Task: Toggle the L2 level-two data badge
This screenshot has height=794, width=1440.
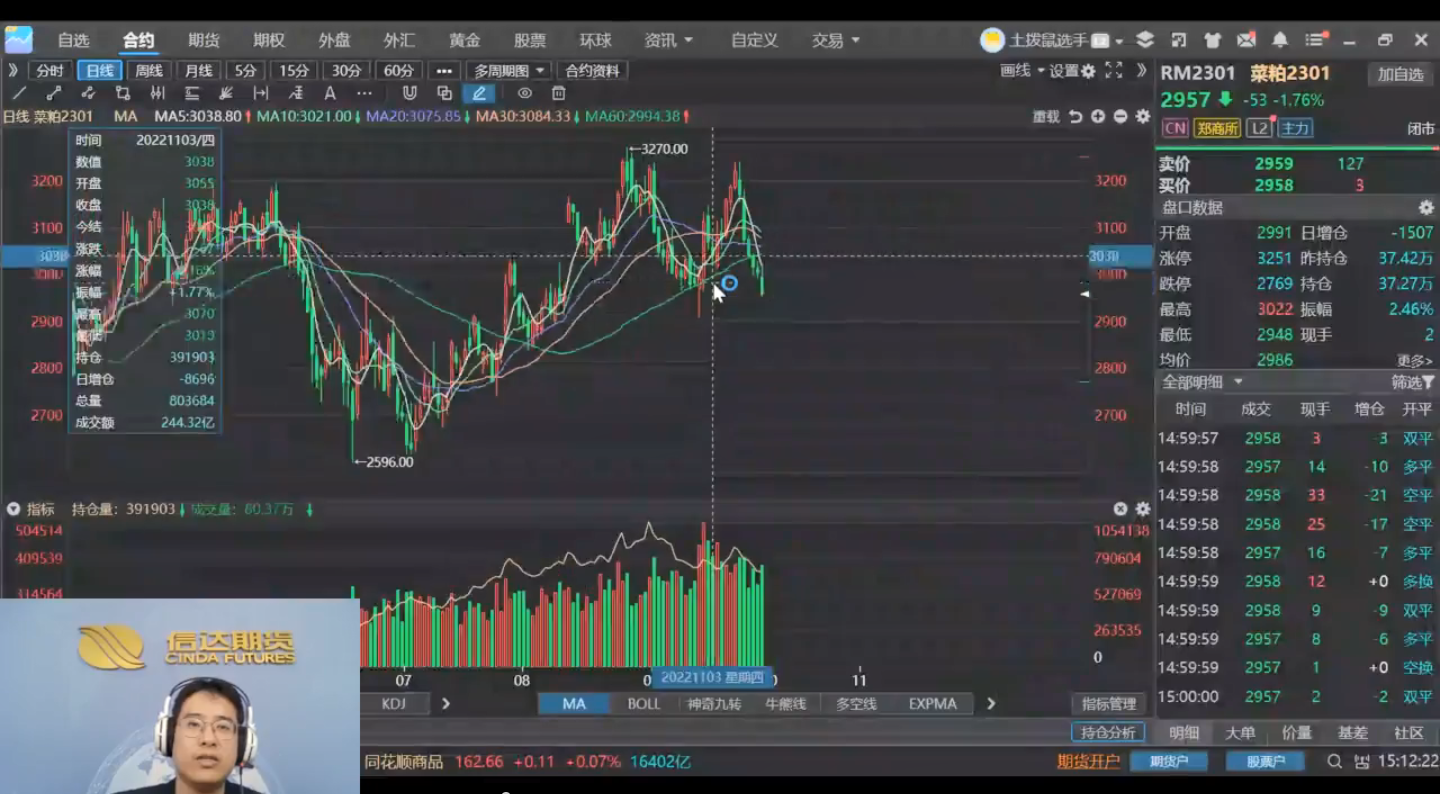Action: [1259, 128]
